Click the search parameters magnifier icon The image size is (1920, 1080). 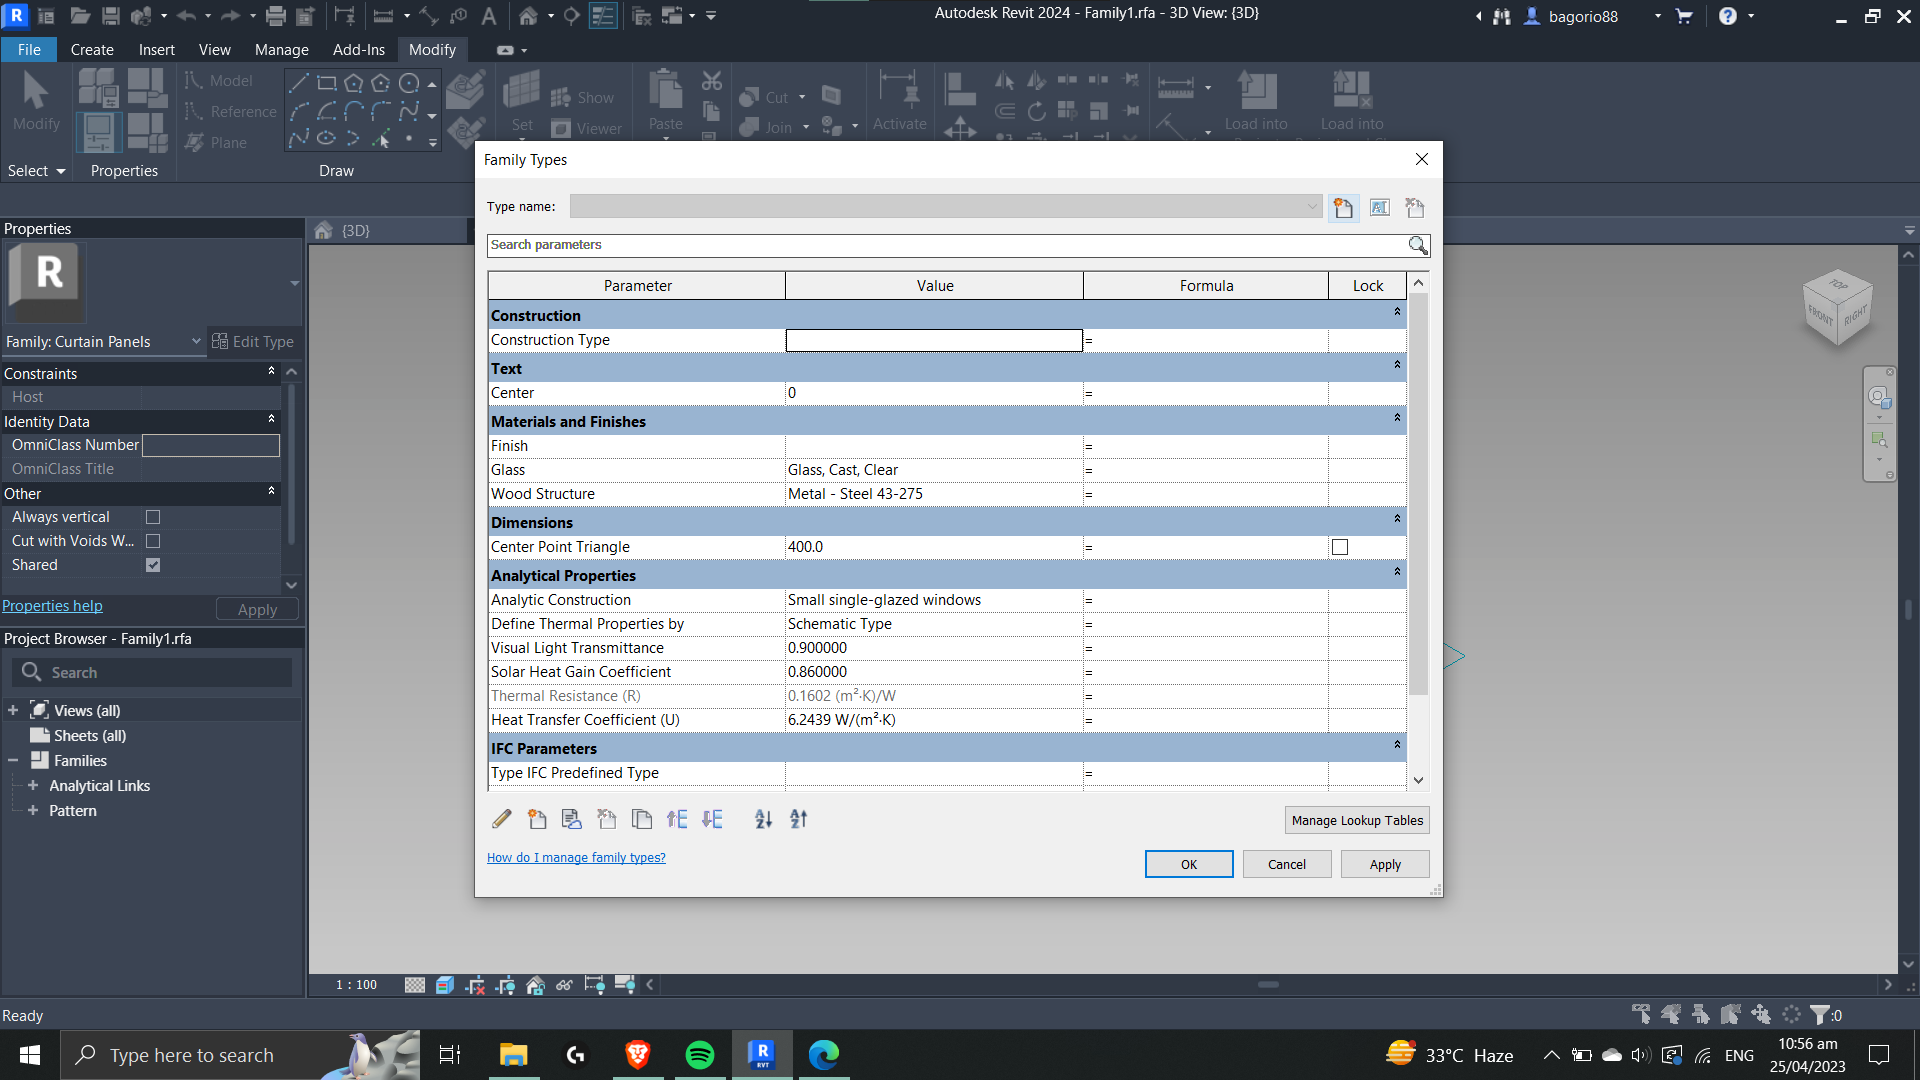[x=1417, y=245]
